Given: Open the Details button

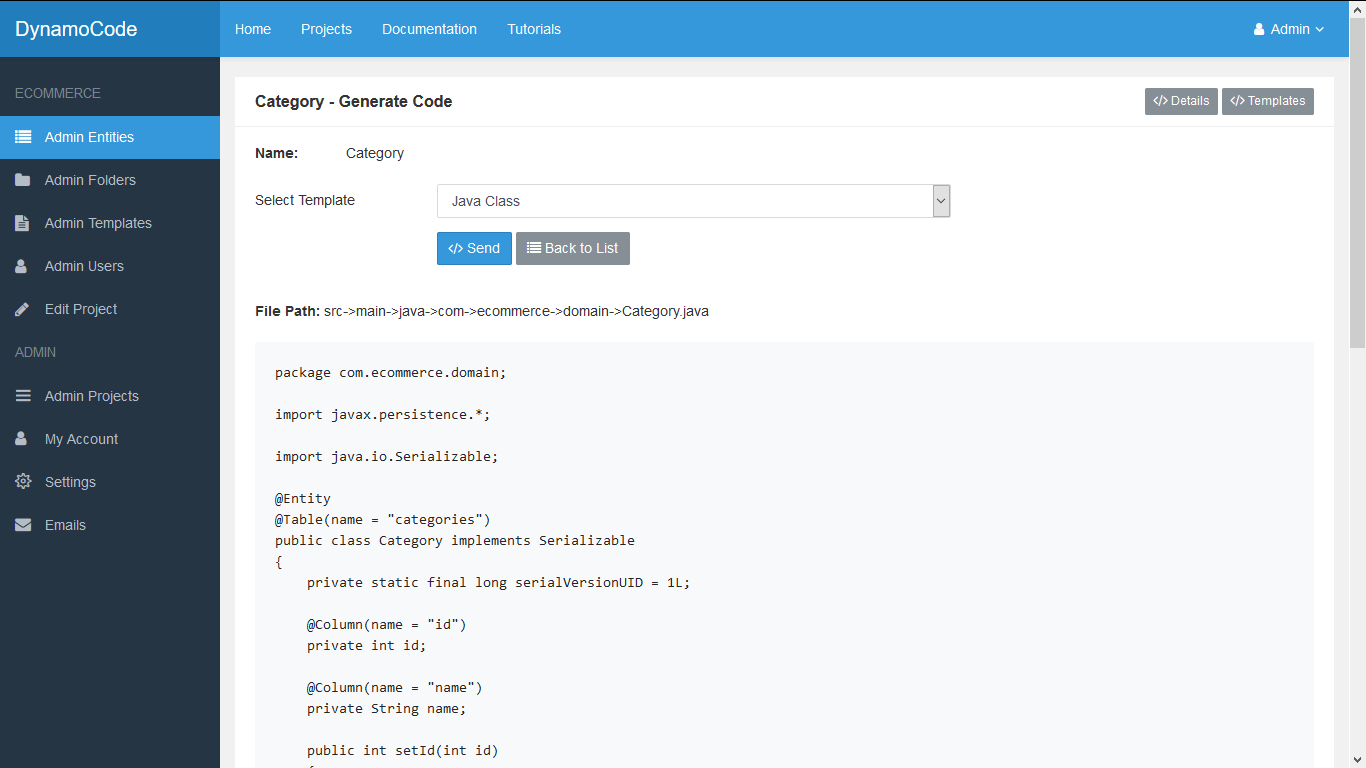Looking at the screenshot, I should tap(1181, 101).
